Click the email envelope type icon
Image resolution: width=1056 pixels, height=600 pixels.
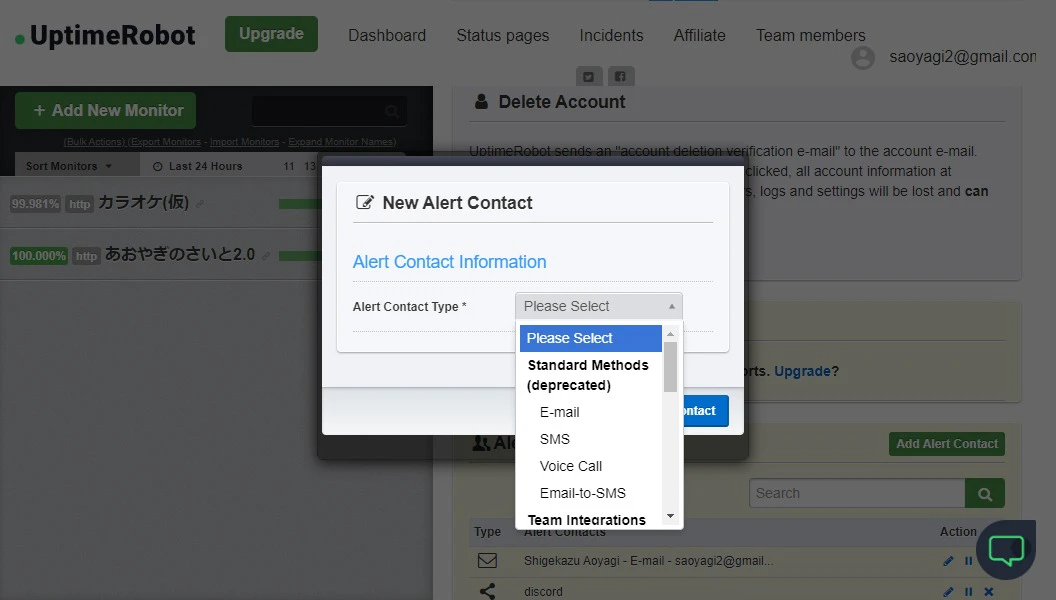pyautogui.click(x=487, y=560)
